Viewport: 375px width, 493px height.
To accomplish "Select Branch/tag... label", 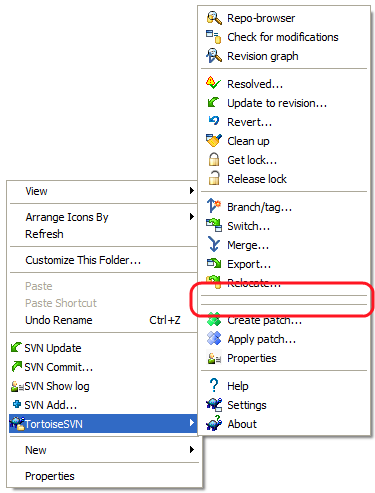I will 260,207.
